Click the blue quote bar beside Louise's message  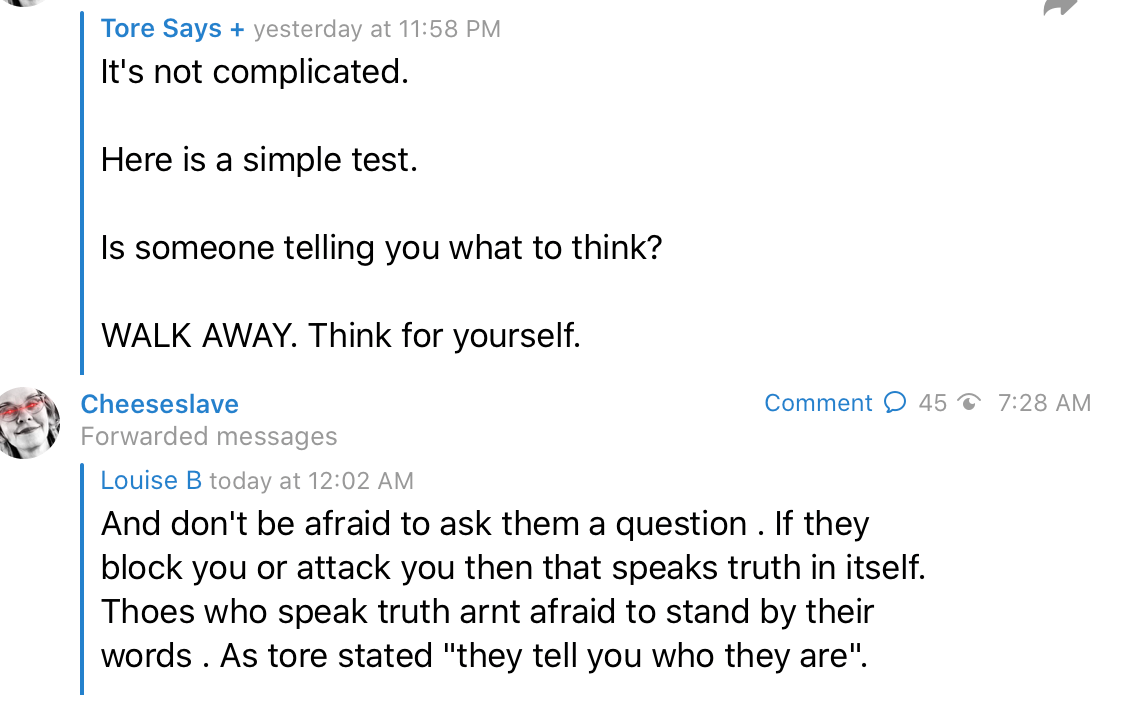tap(83, 578)
